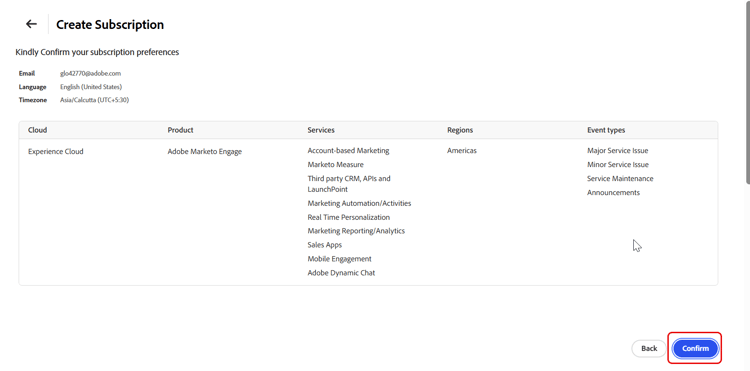
Task: Click Real Time Personalization service
Action: (349, 217)
